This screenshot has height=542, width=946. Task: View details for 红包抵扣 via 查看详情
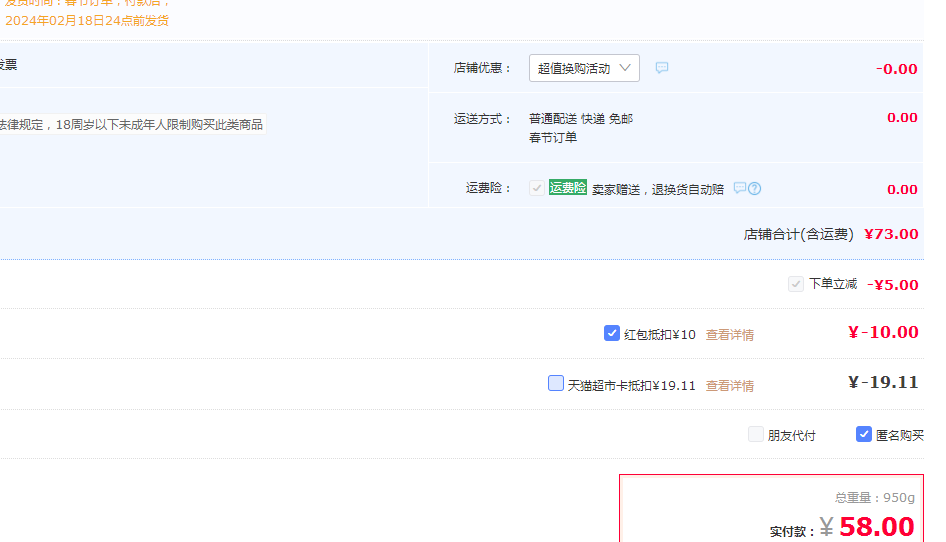[x=729, y=334]
